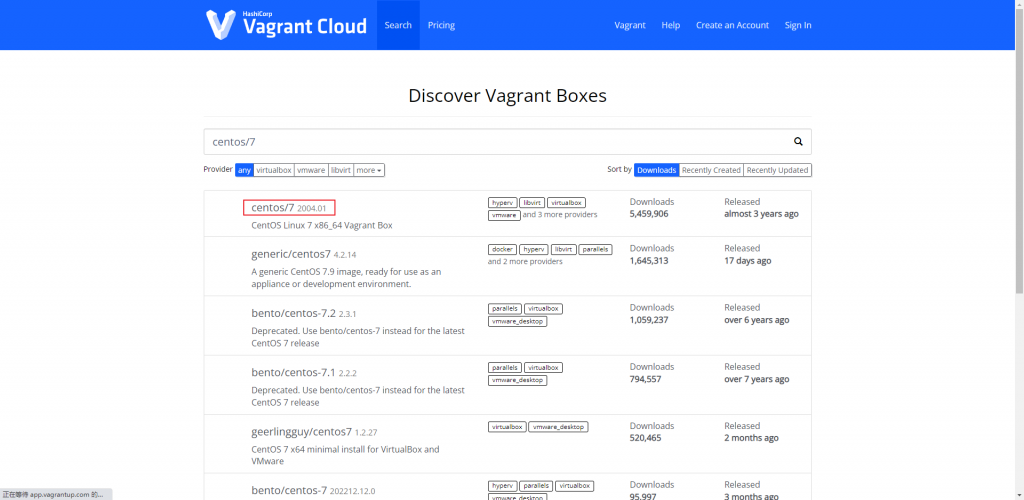Click libvirt tag in centos/7 row

[x=532, y=202]
